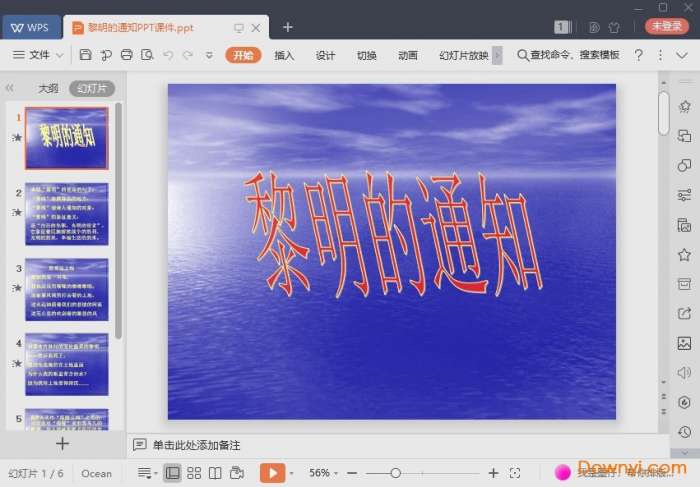
Task: Click the Save icon in the toolbar
Action: [x=85, y=55]
